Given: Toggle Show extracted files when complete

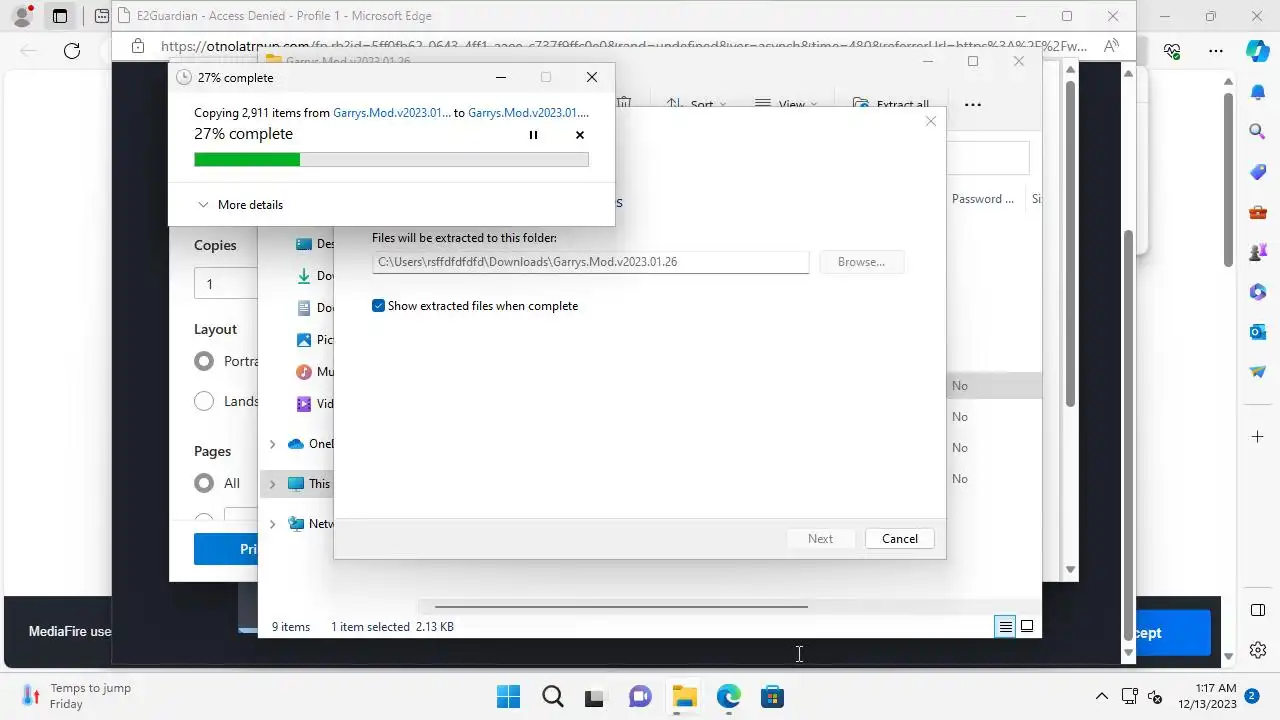Looking at the screenshot, I should [475, 306].
